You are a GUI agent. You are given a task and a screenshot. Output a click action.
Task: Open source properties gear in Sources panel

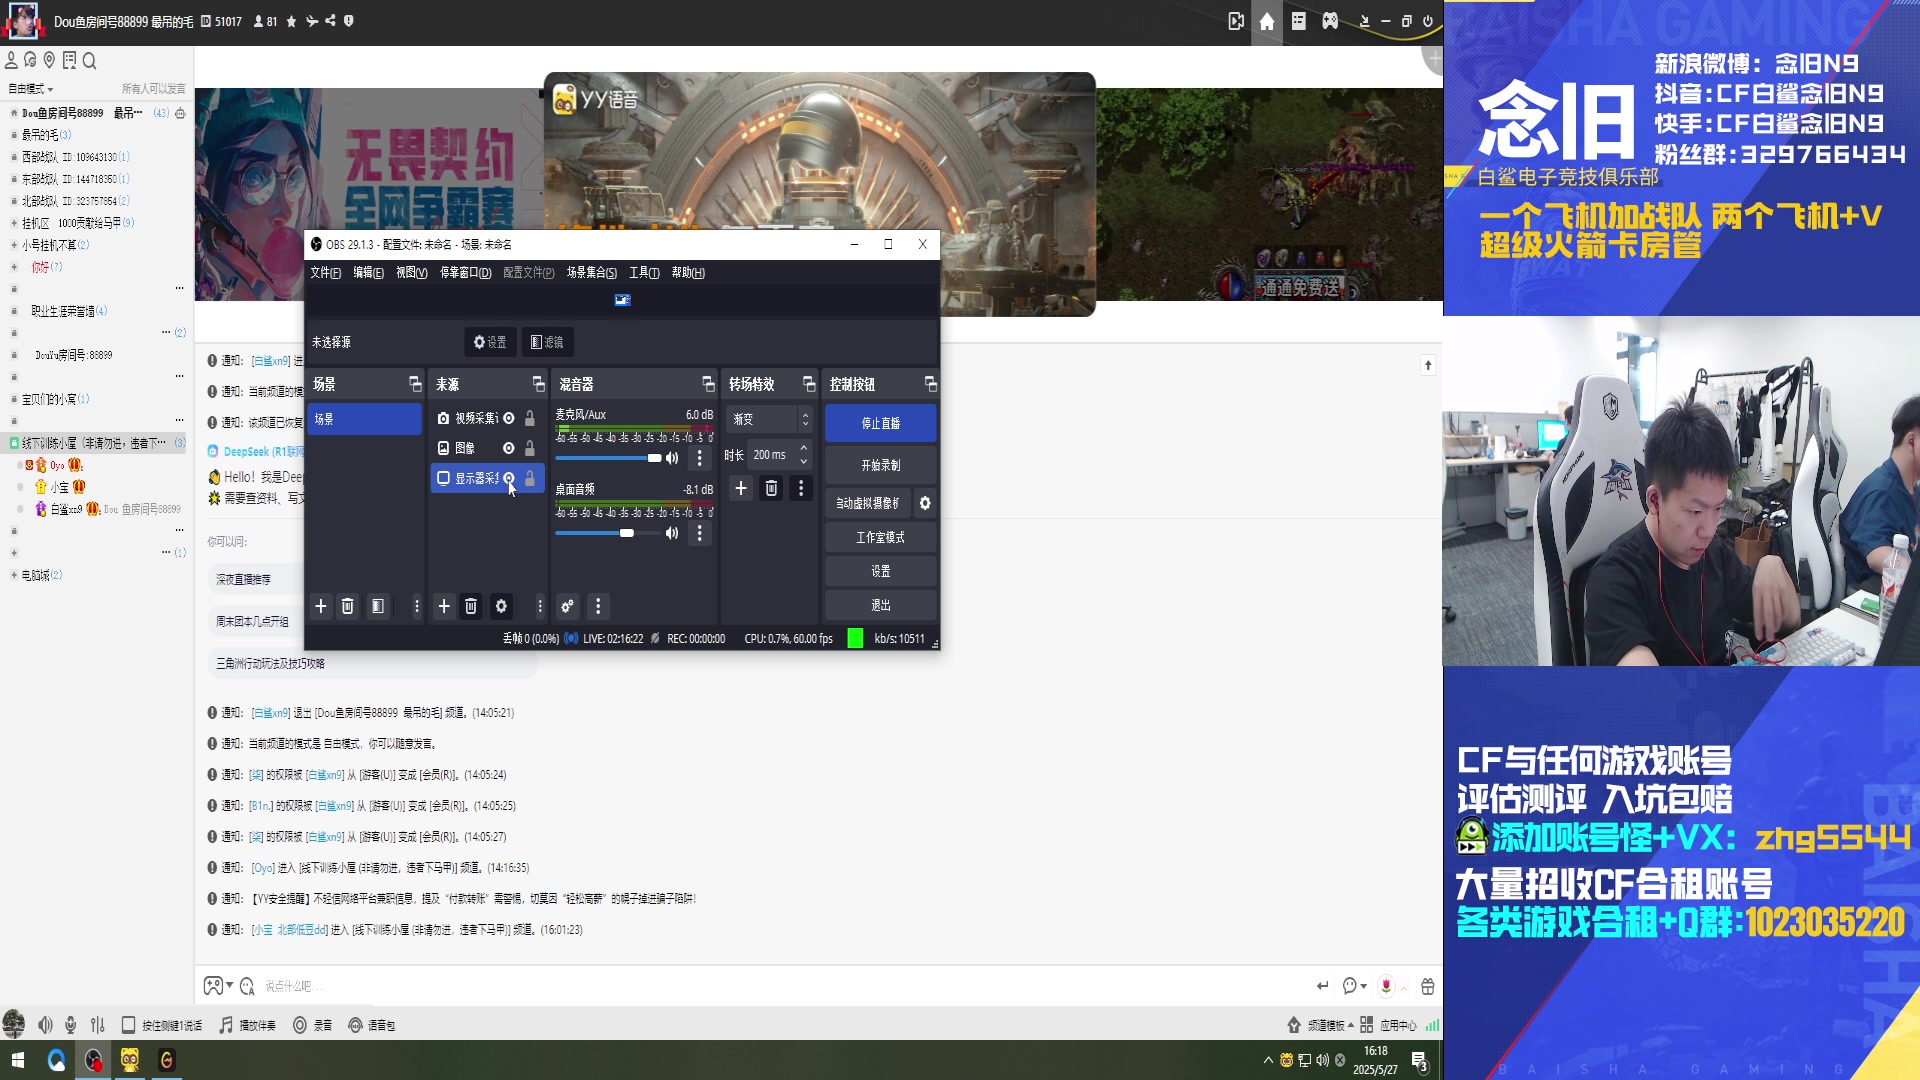(x=501, y=606)
